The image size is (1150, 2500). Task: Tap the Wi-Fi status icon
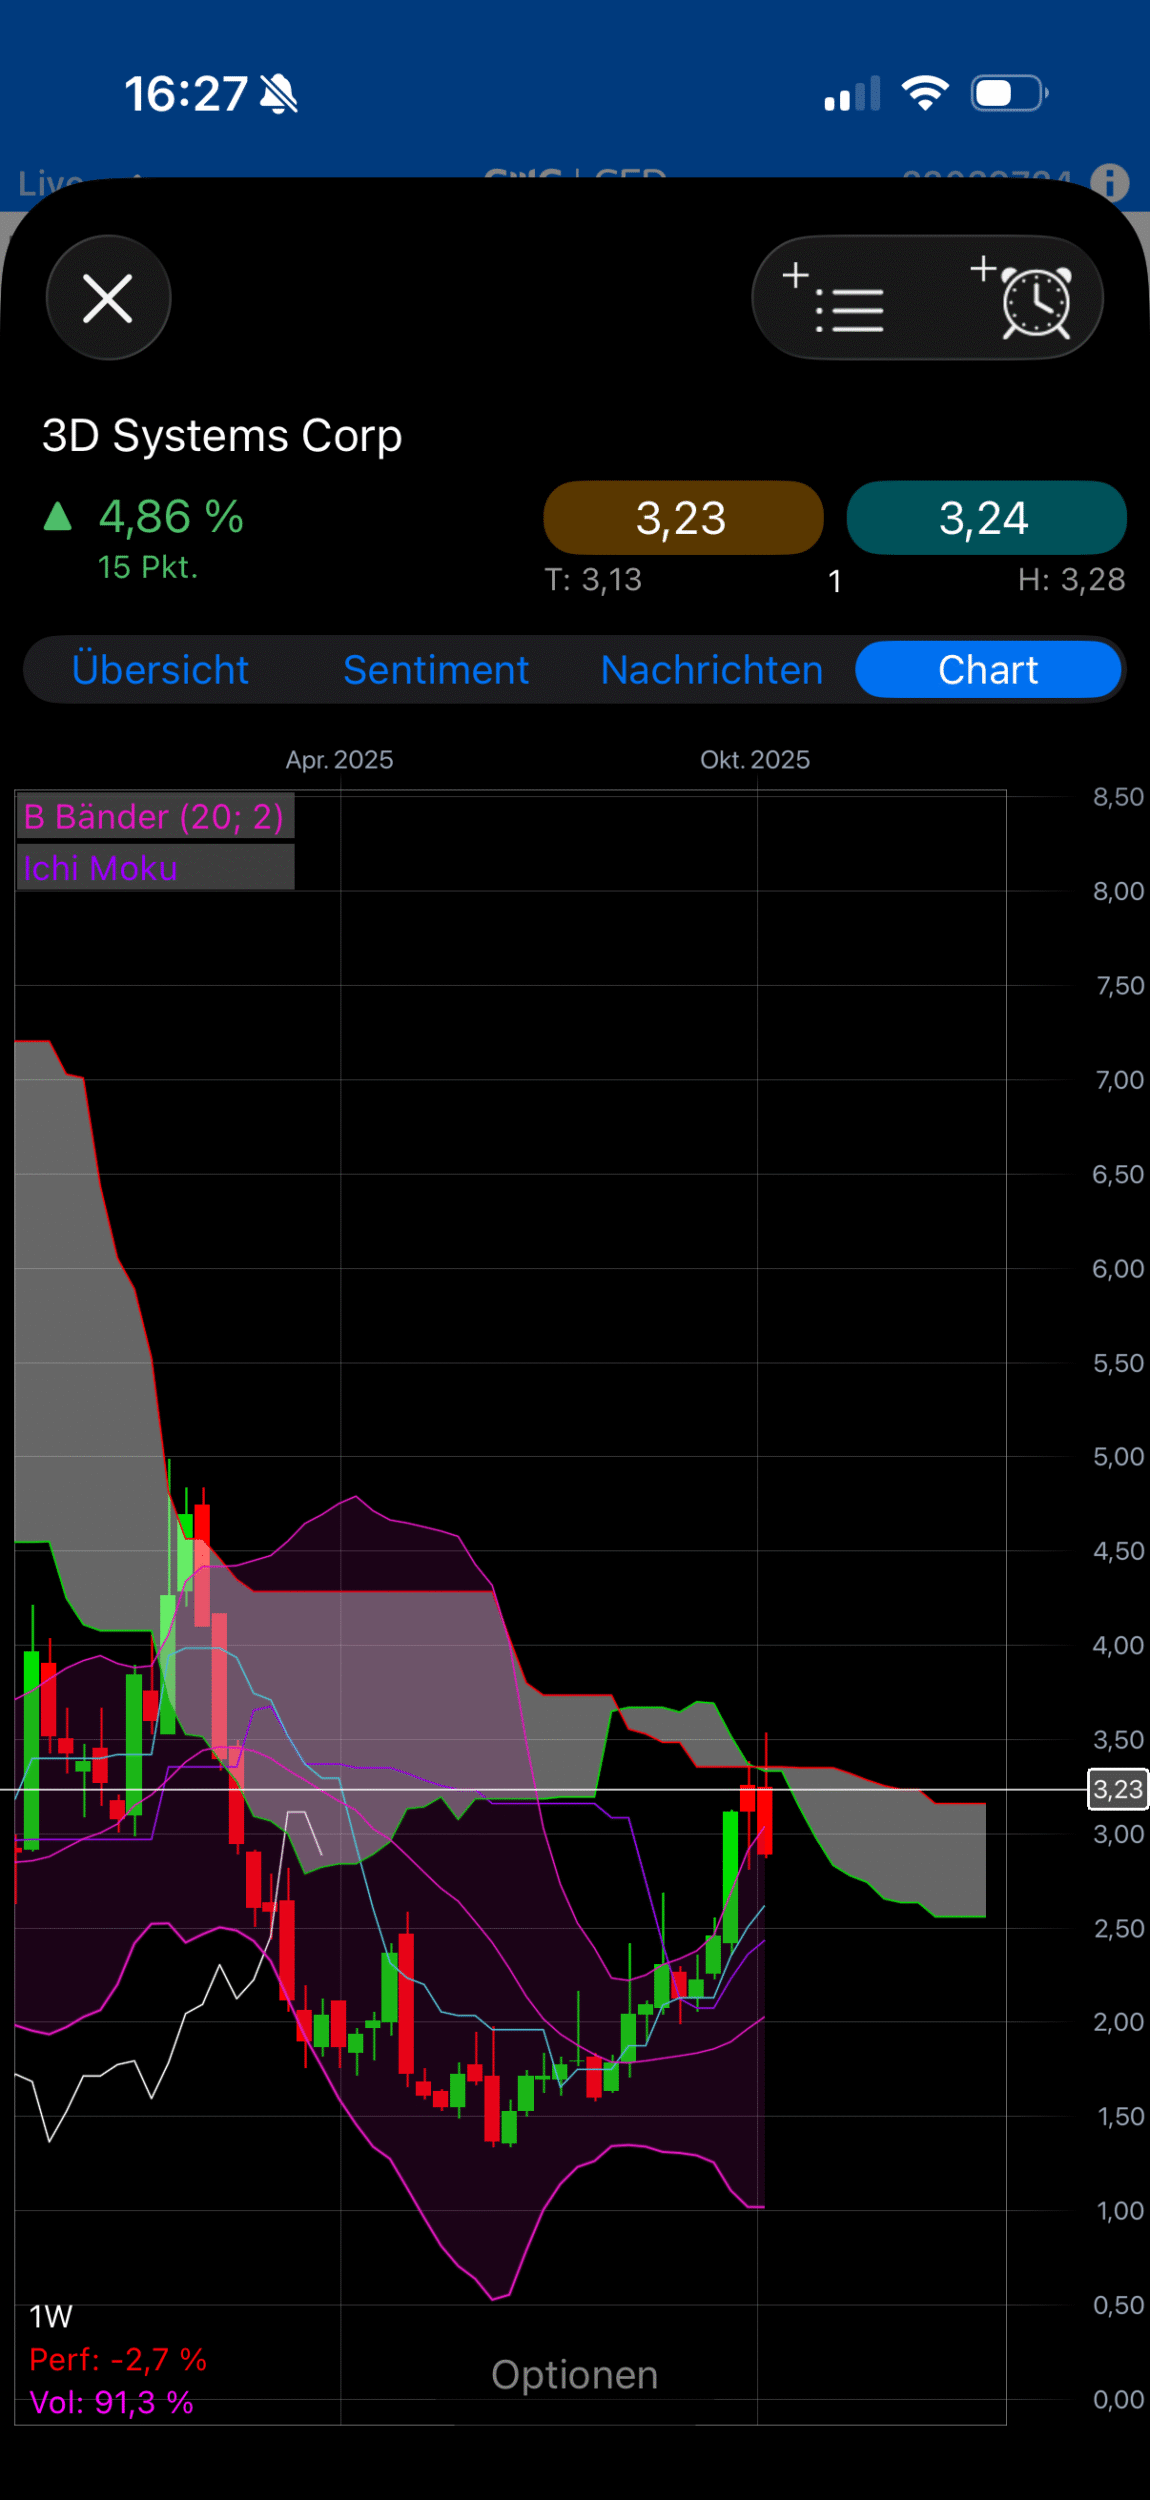pyautogui.click(x=925, y=94)
